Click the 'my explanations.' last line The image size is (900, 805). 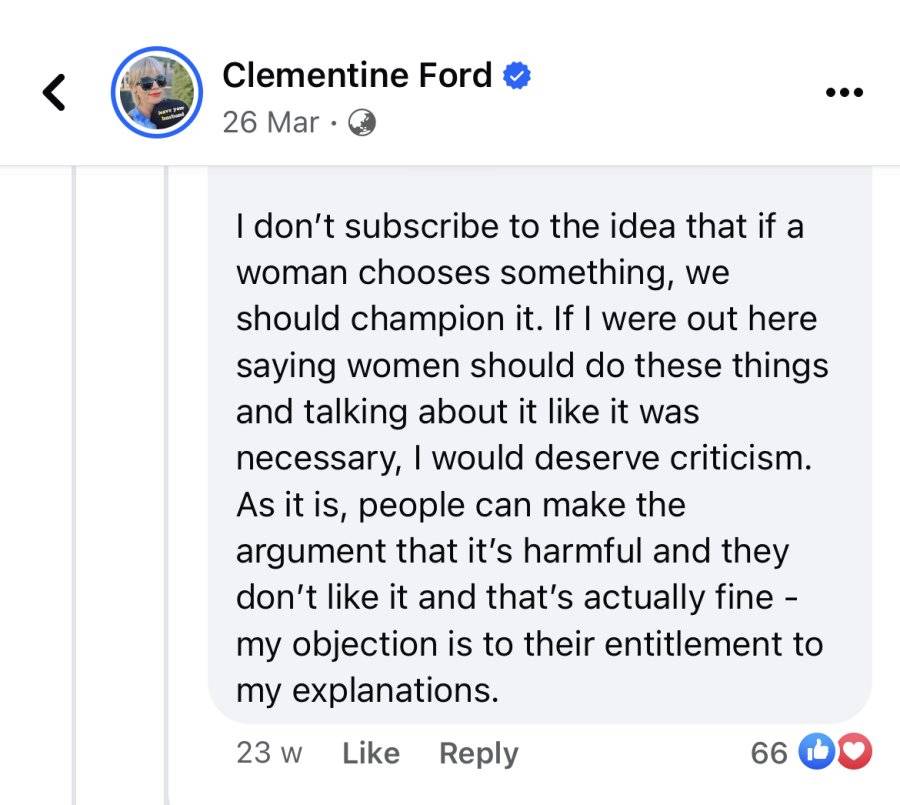click(367, 691)
